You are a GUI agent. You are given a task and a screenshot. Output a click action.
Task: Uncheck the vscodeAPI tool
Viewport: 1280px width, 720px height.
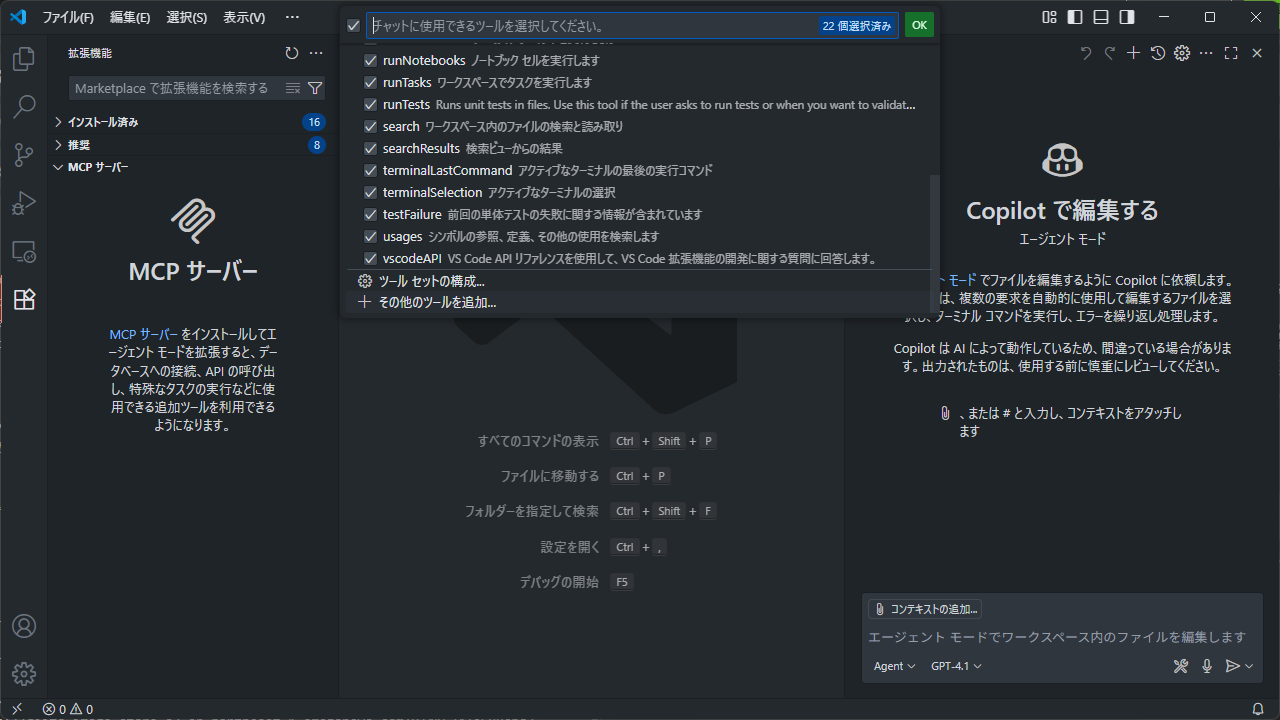371,258
